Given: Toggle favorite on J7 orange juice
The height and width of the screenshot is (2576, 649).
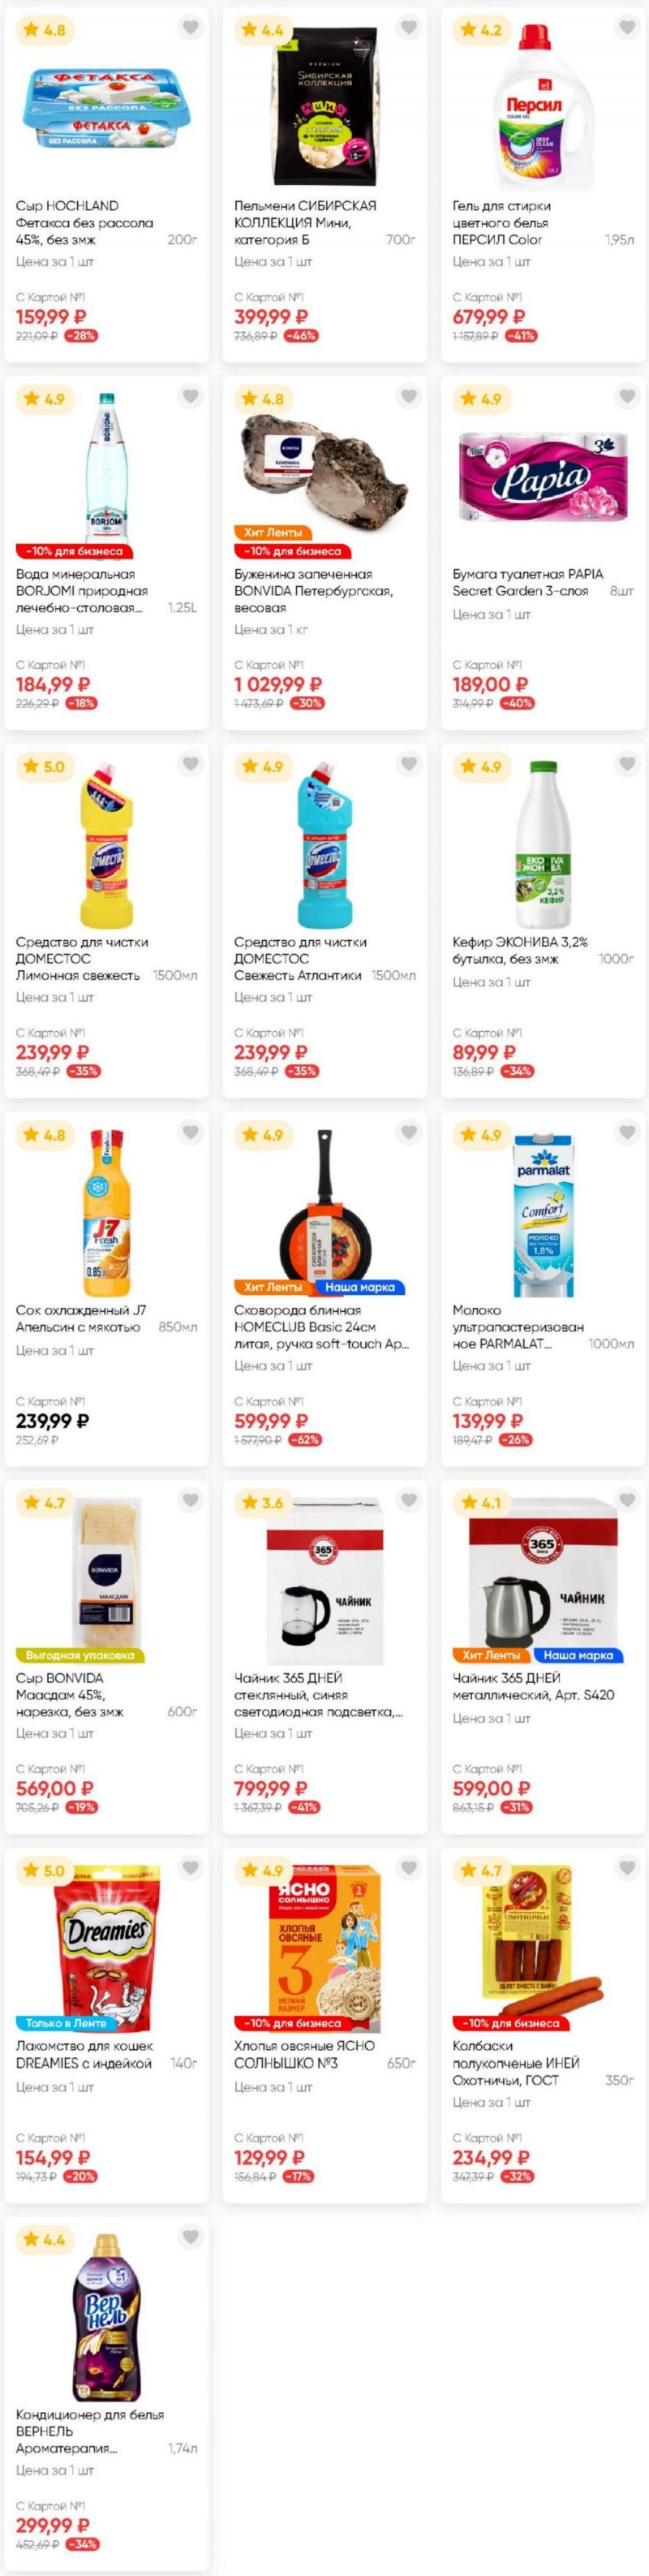Looking at the screenshot, I should [x=190, y=1132].
